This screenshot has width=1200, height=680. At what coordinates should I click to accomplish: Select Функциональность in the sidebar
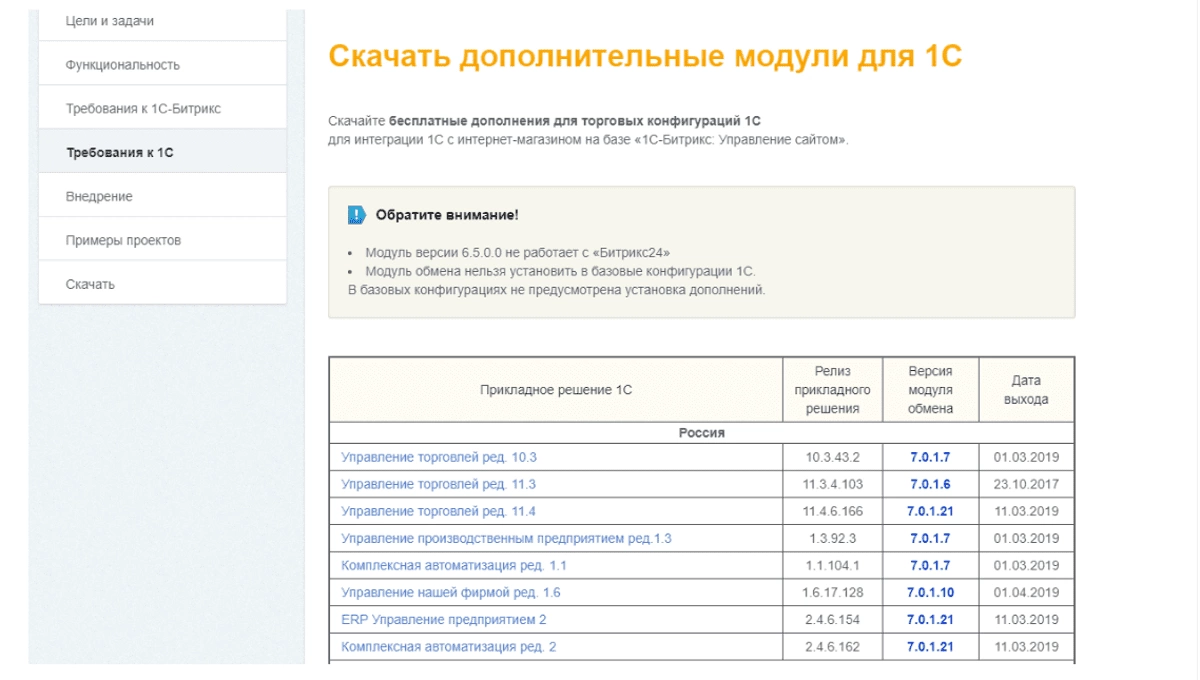pos(162,65)
